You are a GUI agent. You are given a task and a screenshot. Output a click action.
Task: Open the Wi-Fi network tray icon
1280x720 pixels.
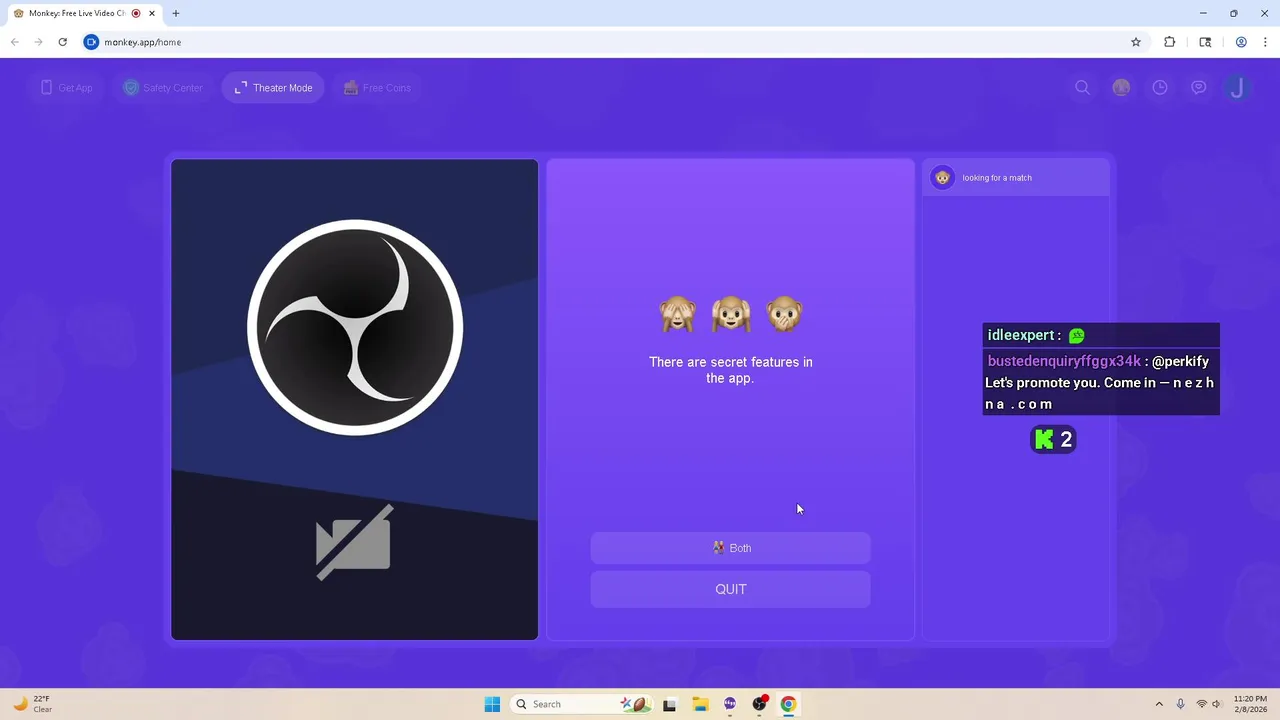tap(1202, 704)
